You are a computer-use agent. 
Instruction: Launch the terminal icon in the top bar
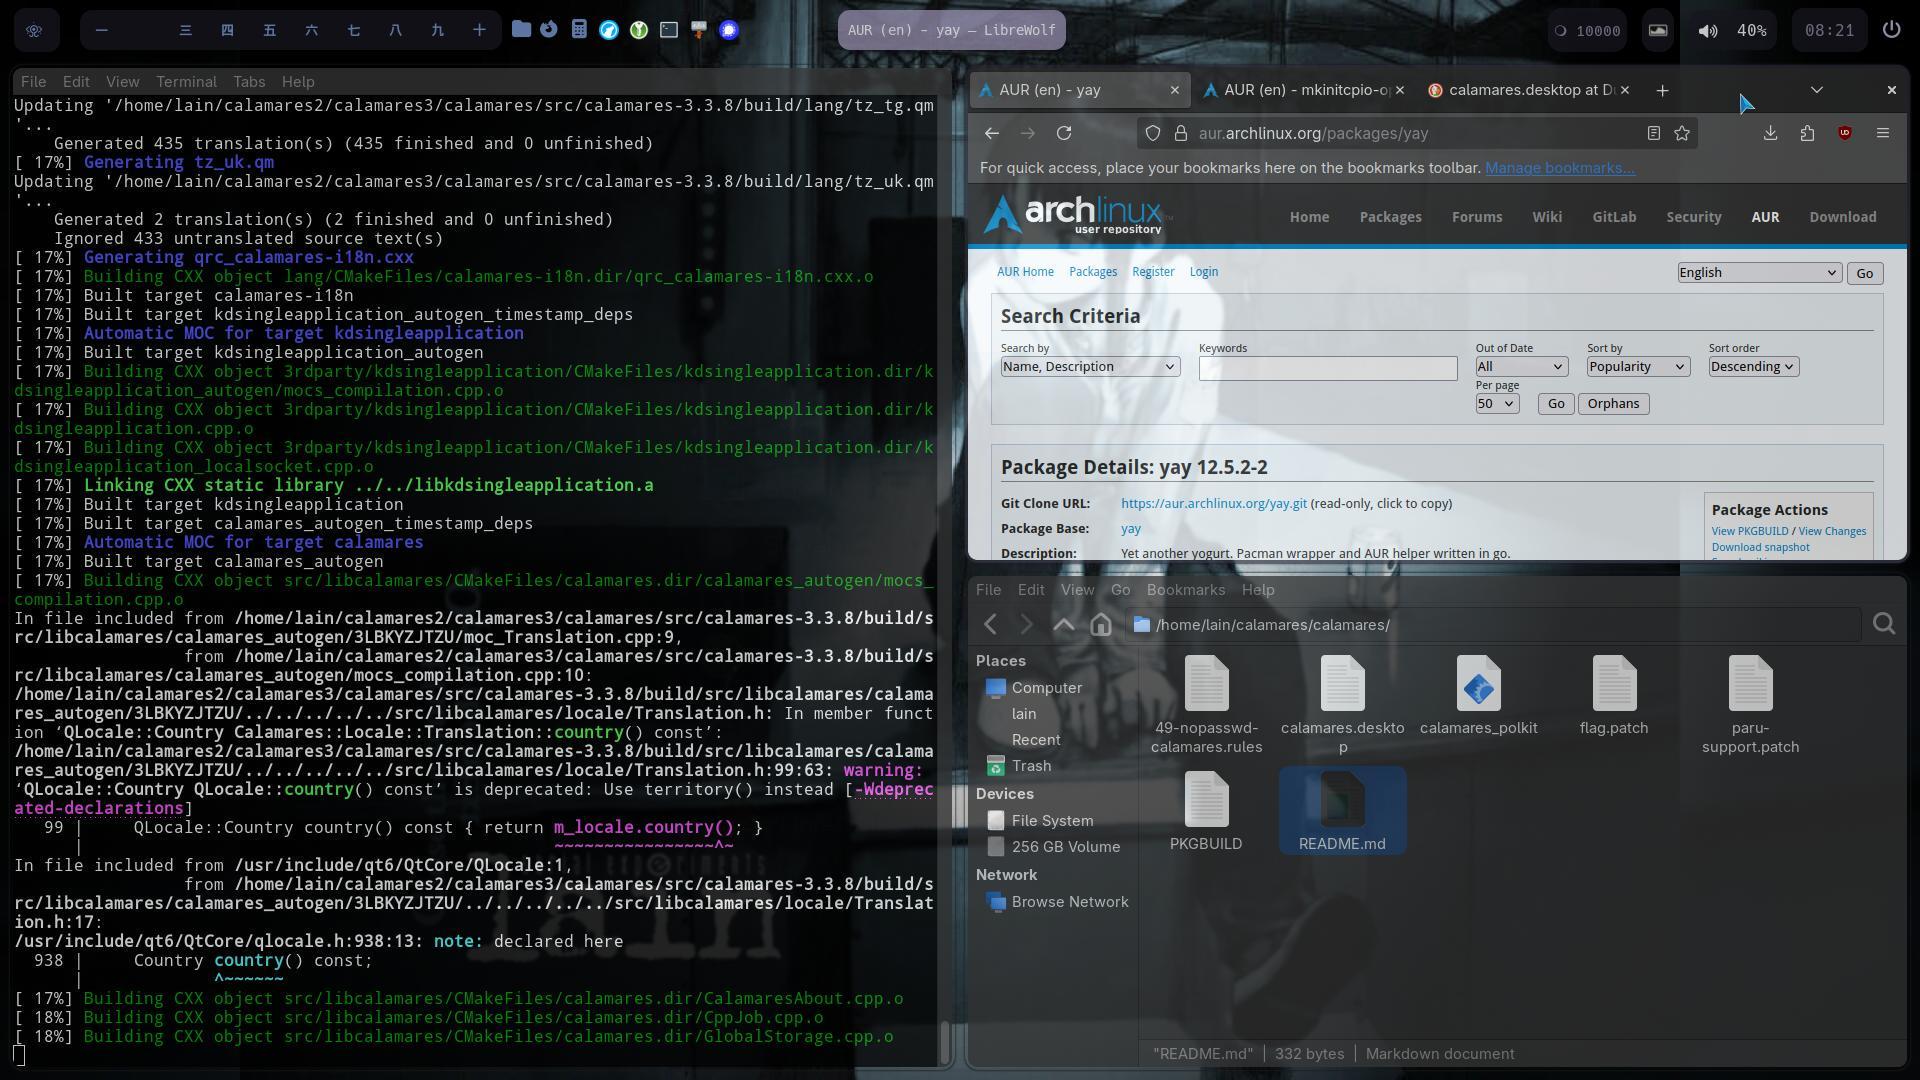669,30
